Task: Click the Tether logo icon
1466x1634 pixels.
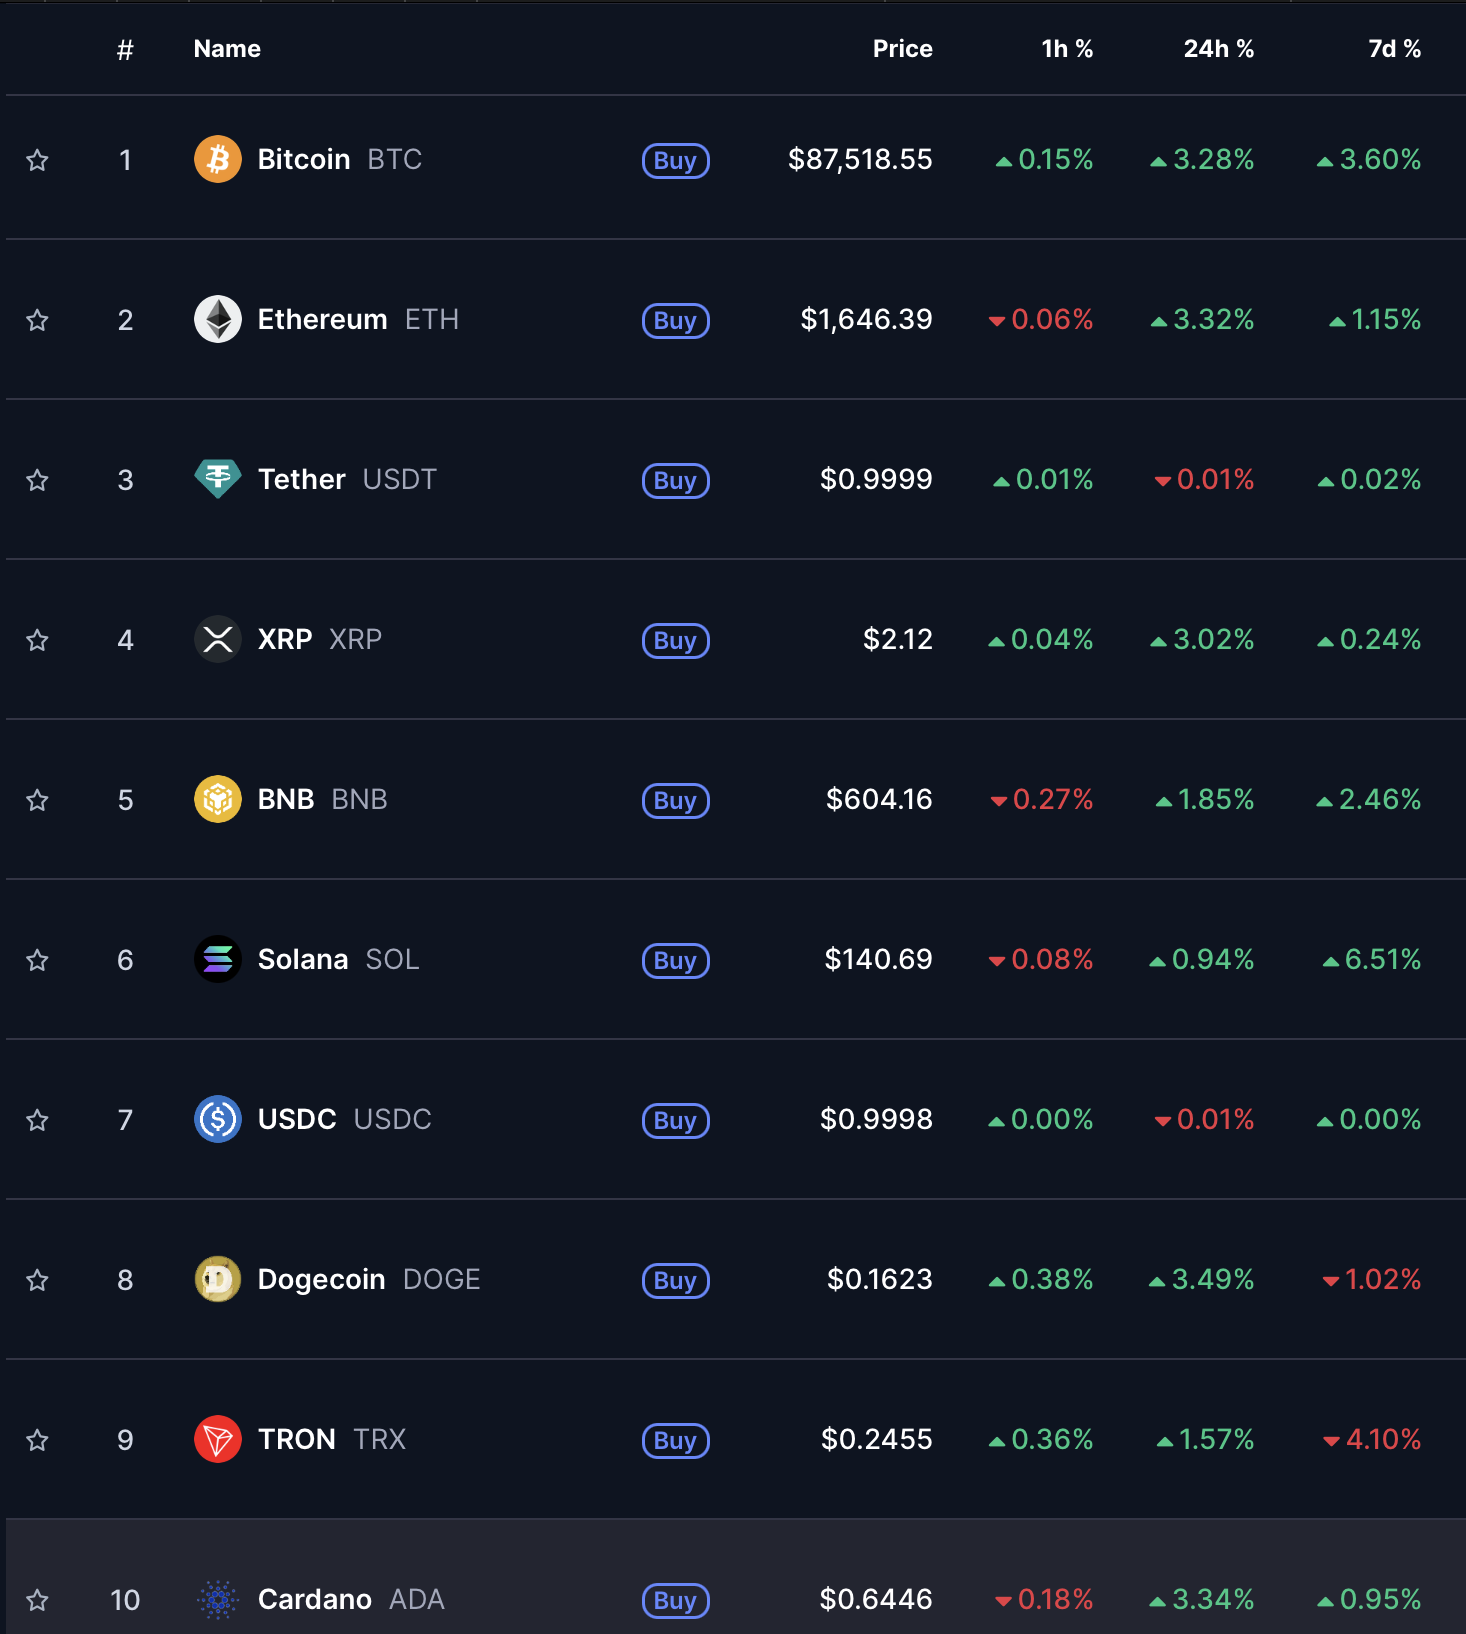Action: (217, 479)
